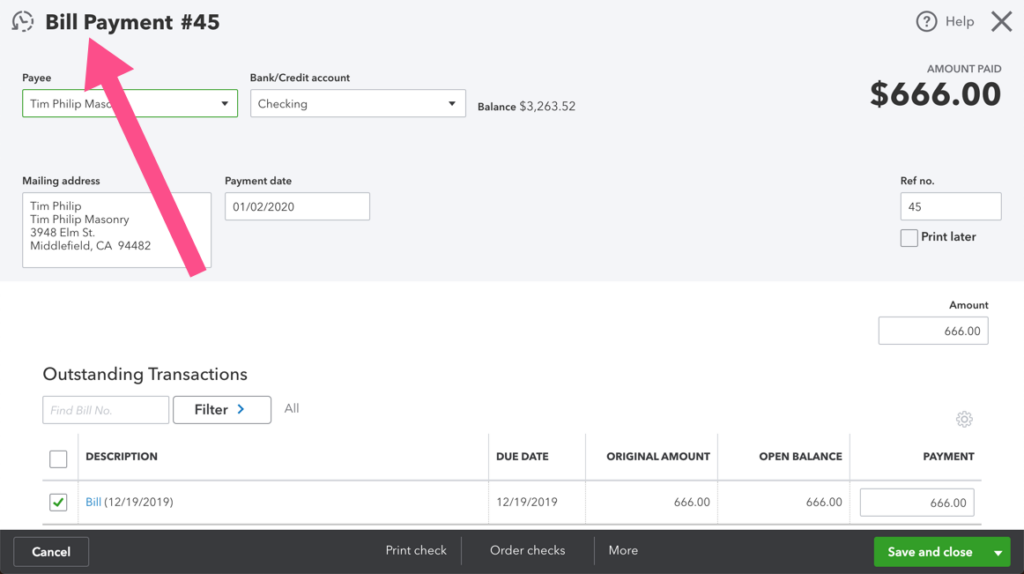The width and height of the screenshot is (1024, 574).
Task: Click the DUE DATE column header
Action: pyautogui.click(x=522, y=456)
